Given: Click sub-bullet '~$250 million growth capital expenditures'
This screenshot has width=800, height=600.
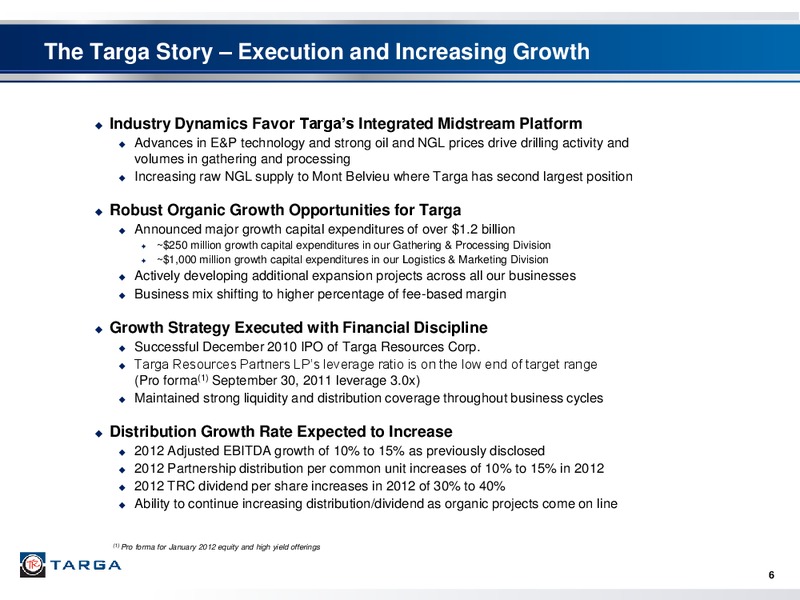Looking at the screenshot, I should click(x=354, y=245).
